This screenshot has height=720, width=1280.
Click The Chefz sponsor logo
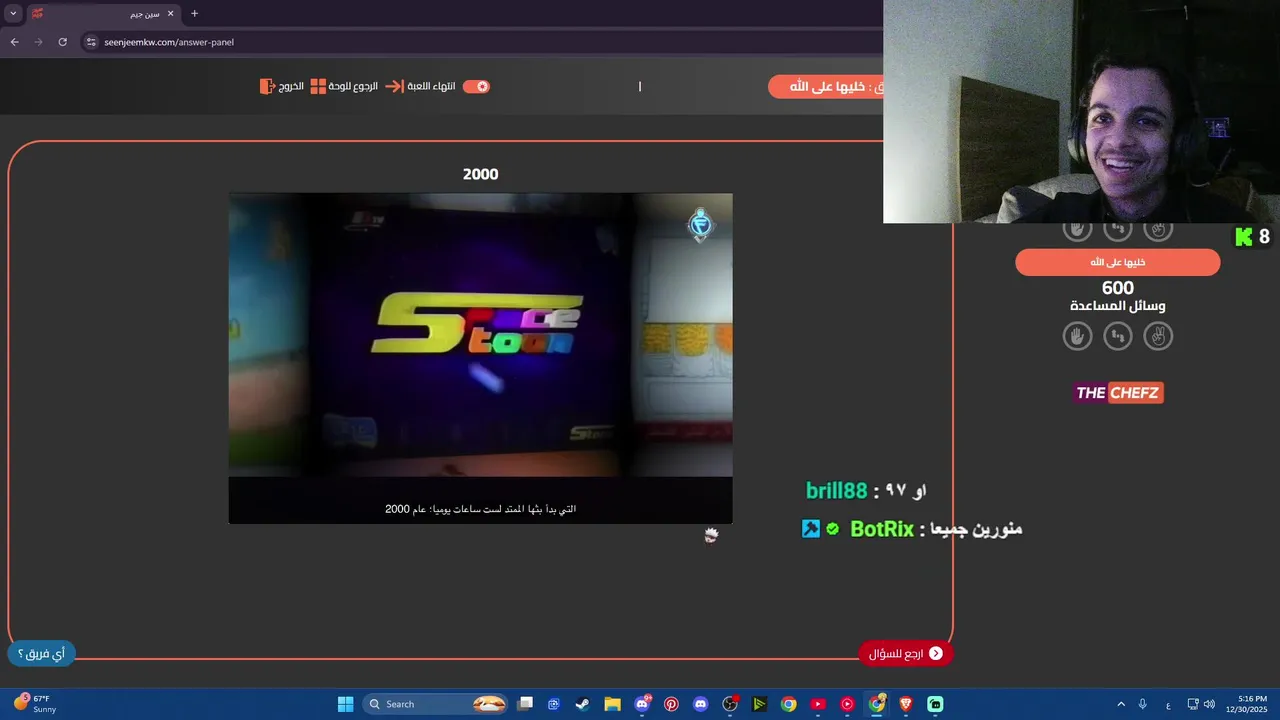1118,393
